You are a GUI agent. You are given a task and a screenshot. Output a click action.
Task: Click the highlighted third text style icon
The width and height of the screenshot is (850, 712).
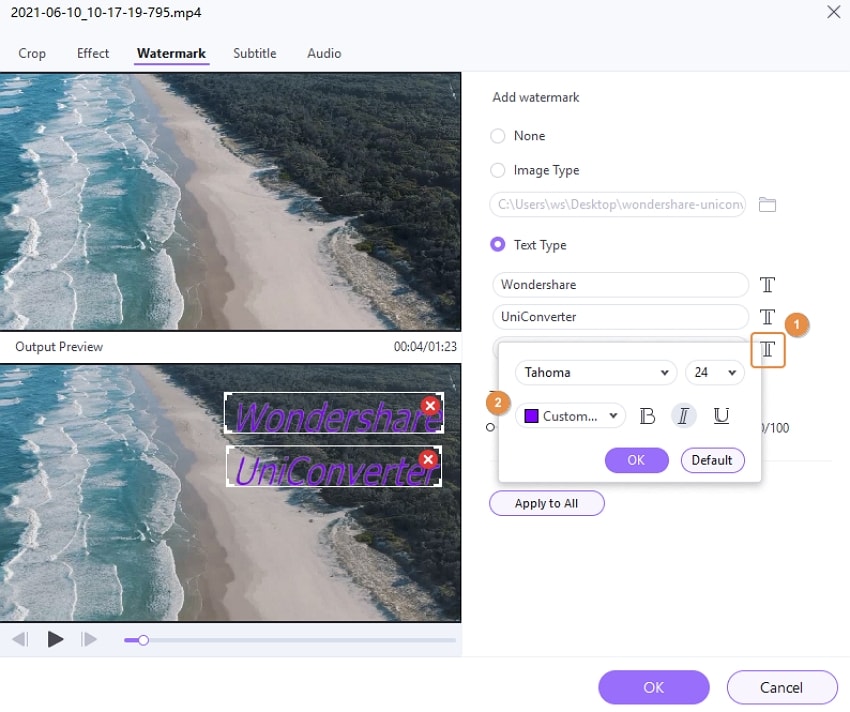768,350
